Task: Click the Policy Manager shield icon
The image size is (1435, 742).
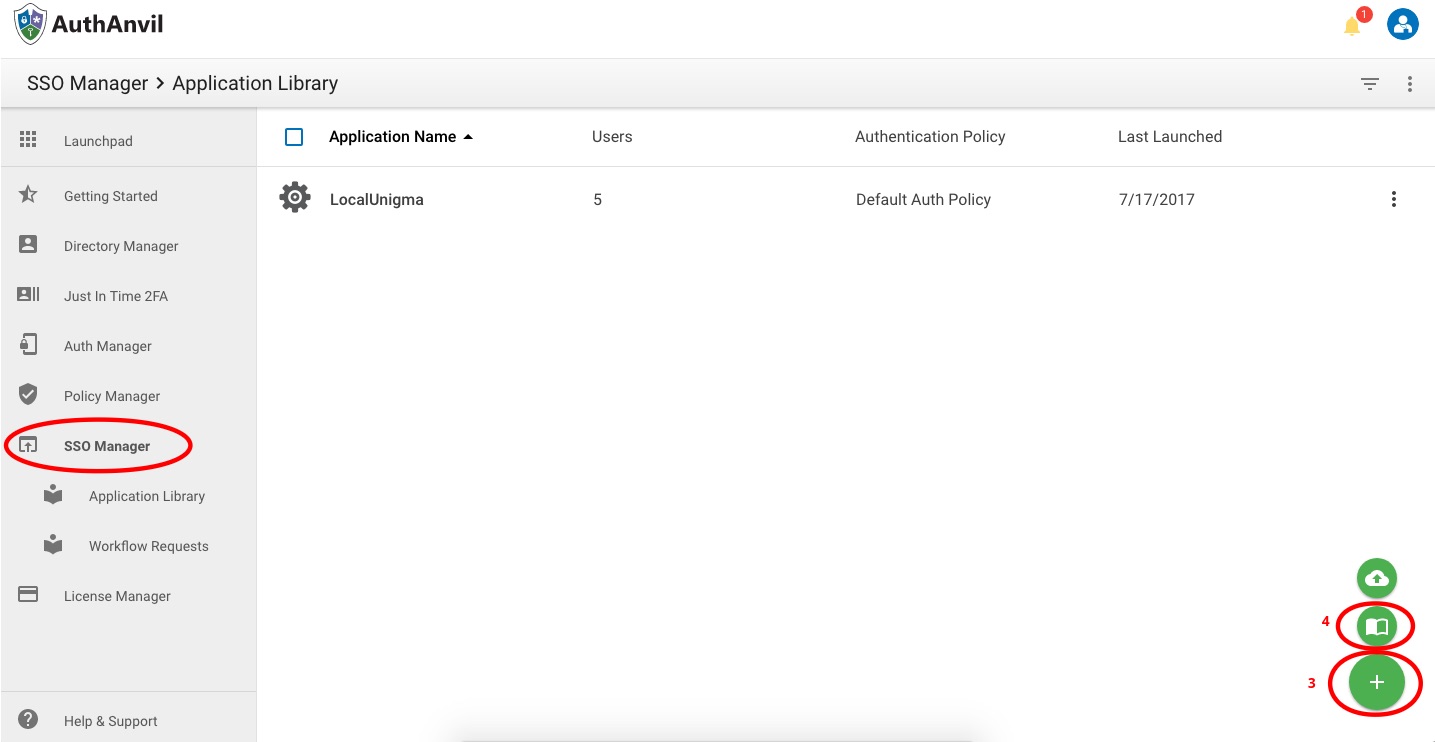Action: pos(28,395)
